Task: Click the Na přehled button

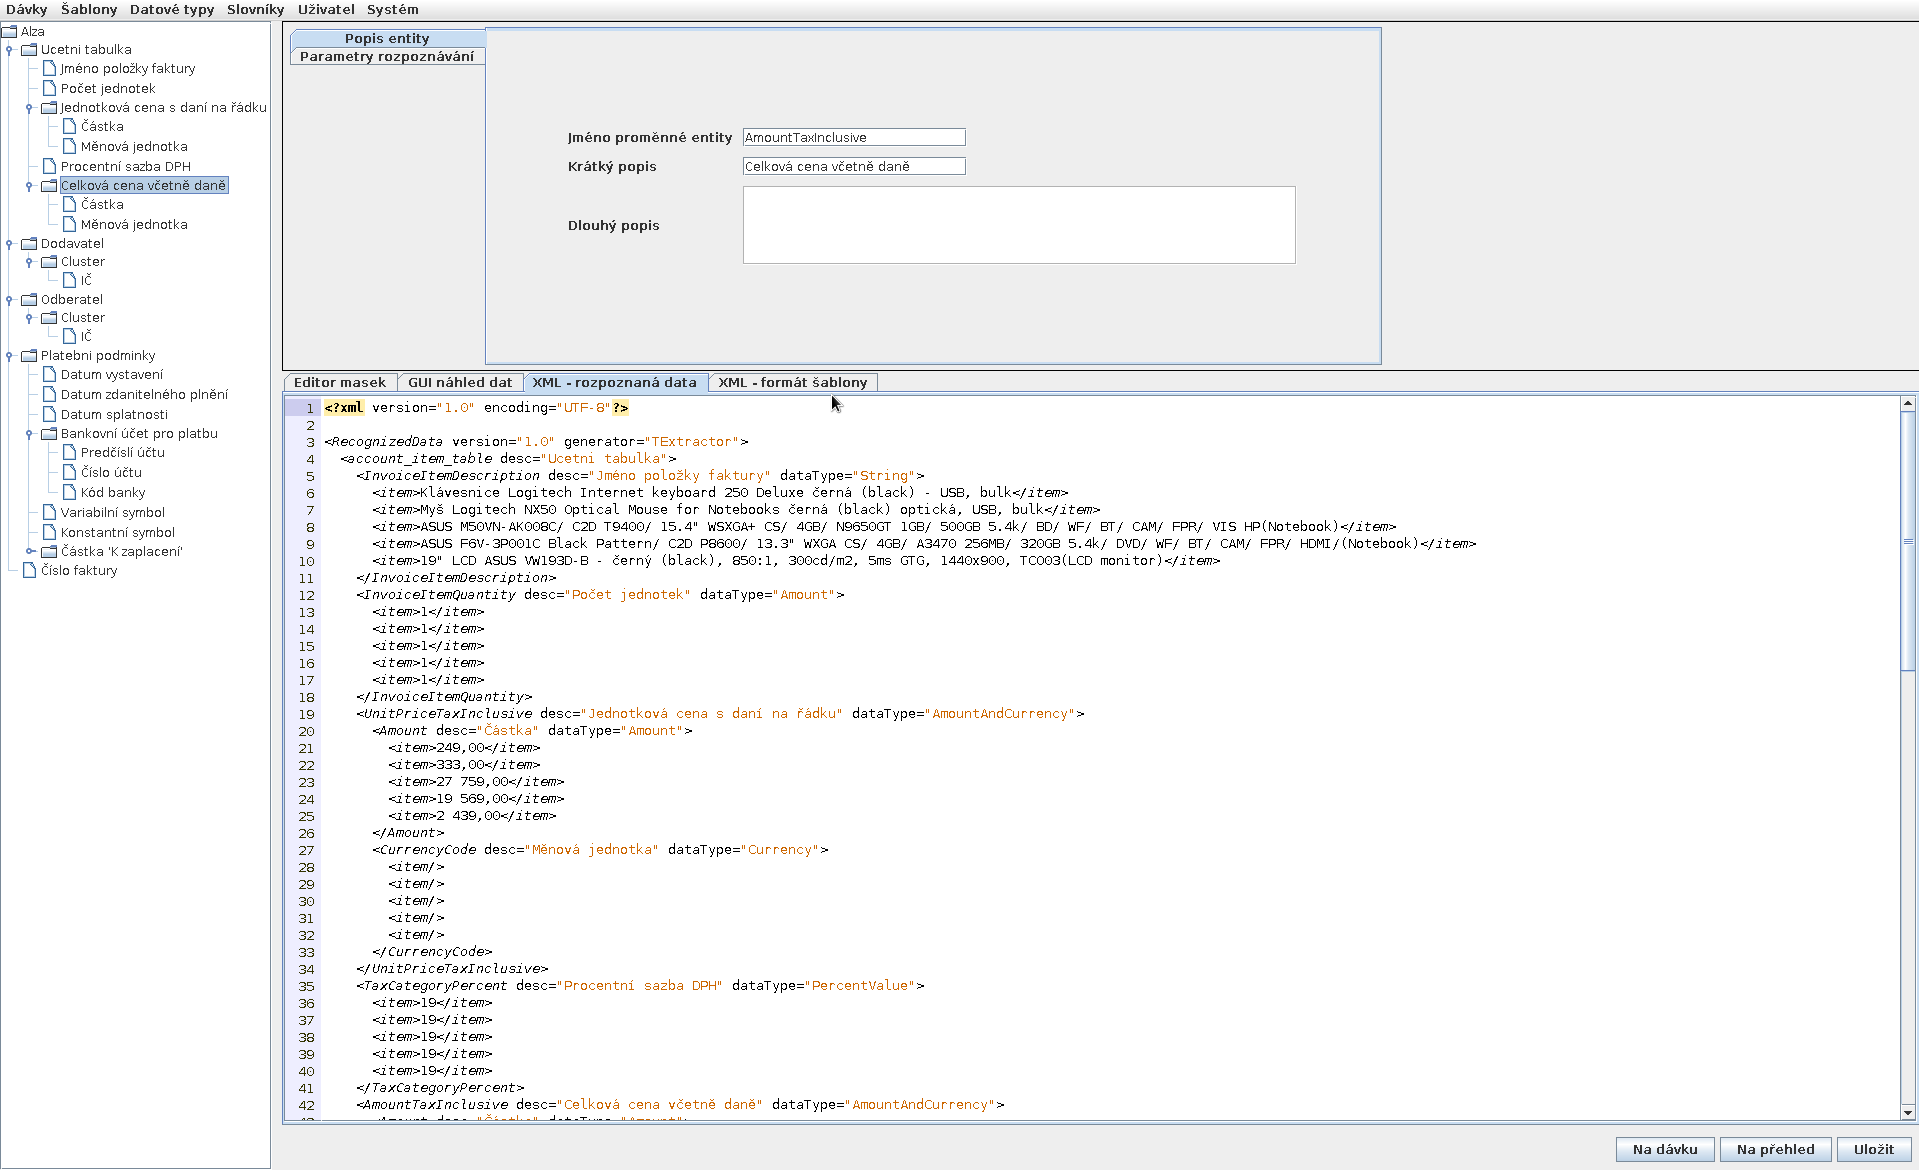Action: 1775,1149
